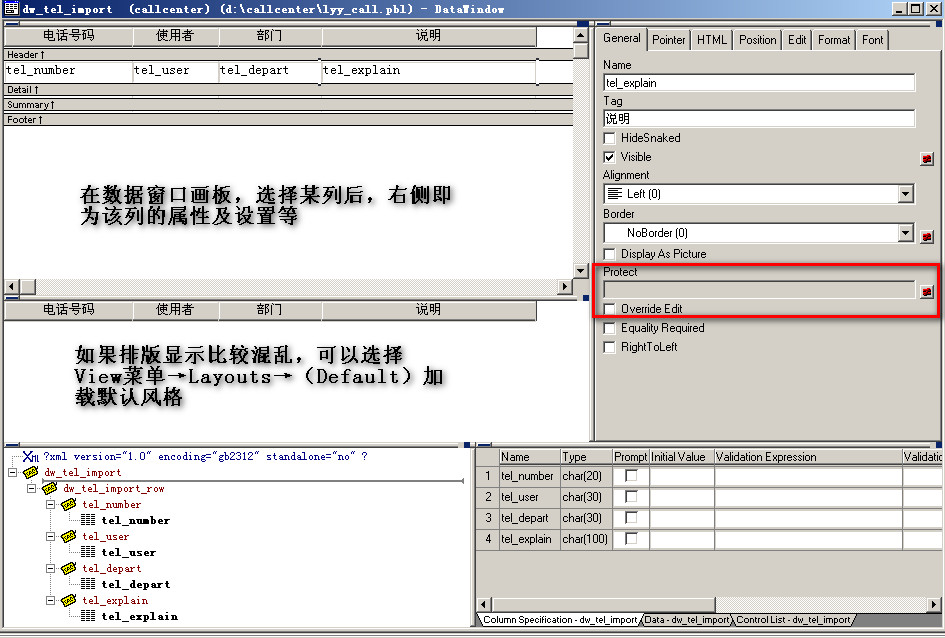The image size is (945, 638).
Task: Open the Position tab
Action: 758,40
